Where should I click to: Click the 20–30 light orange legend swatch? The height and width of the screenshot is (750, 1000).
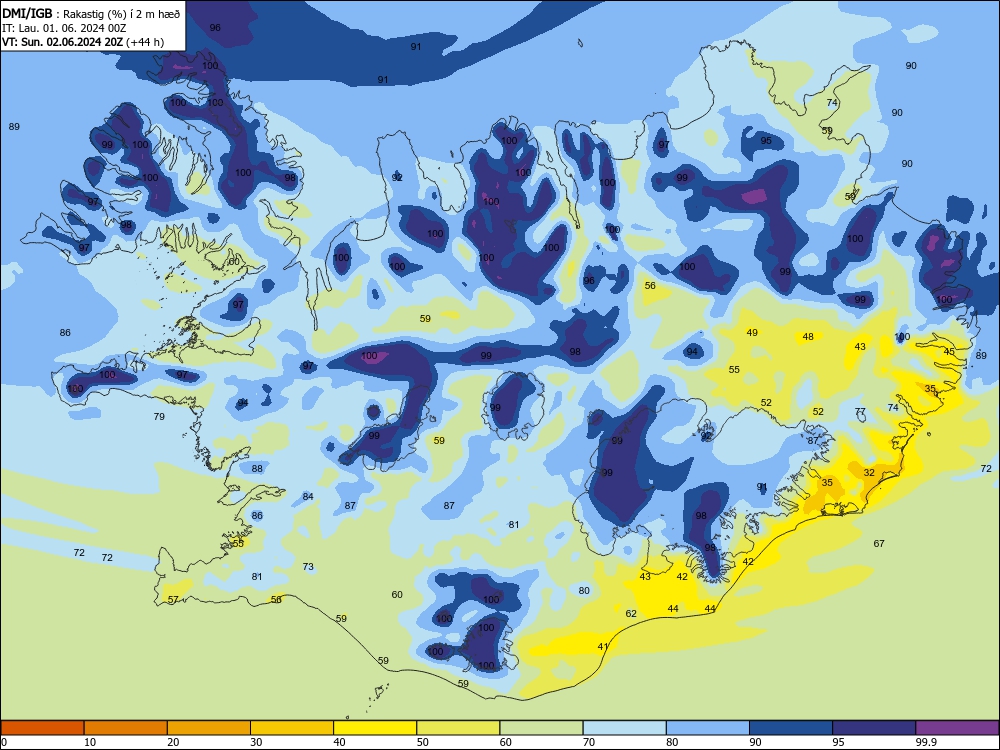209,728
